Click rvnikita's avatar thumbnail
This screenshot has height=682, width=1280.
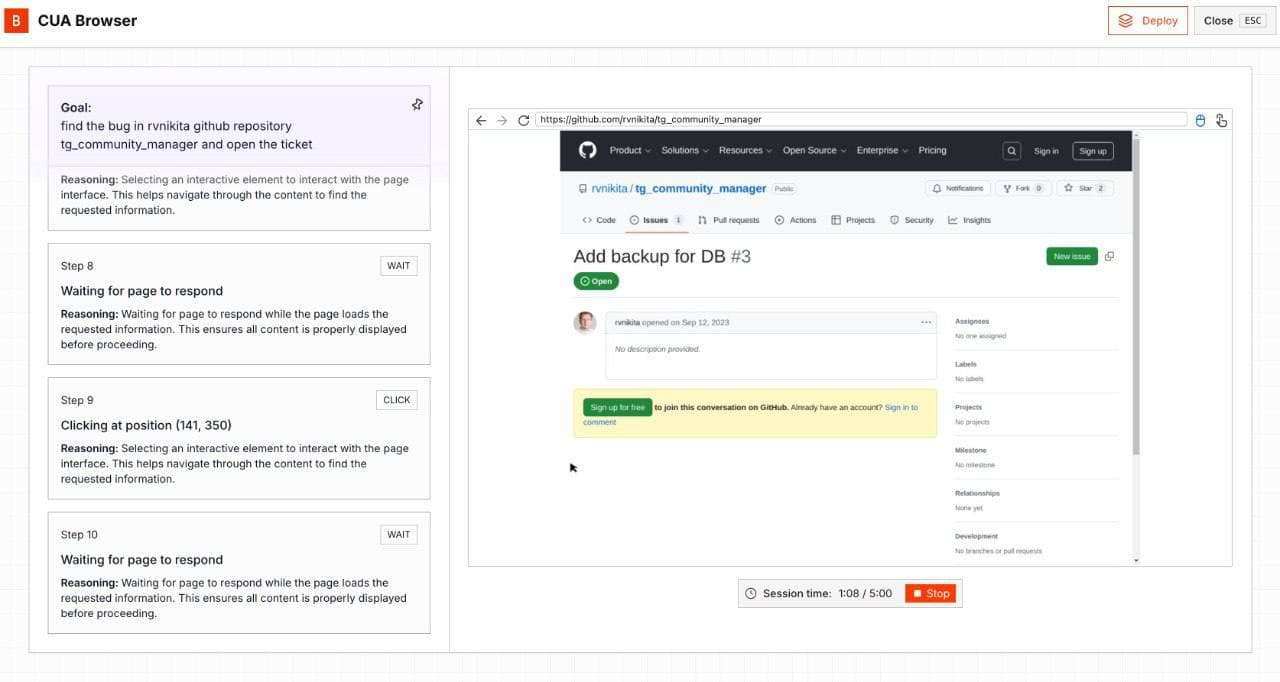tap(585, 323)
